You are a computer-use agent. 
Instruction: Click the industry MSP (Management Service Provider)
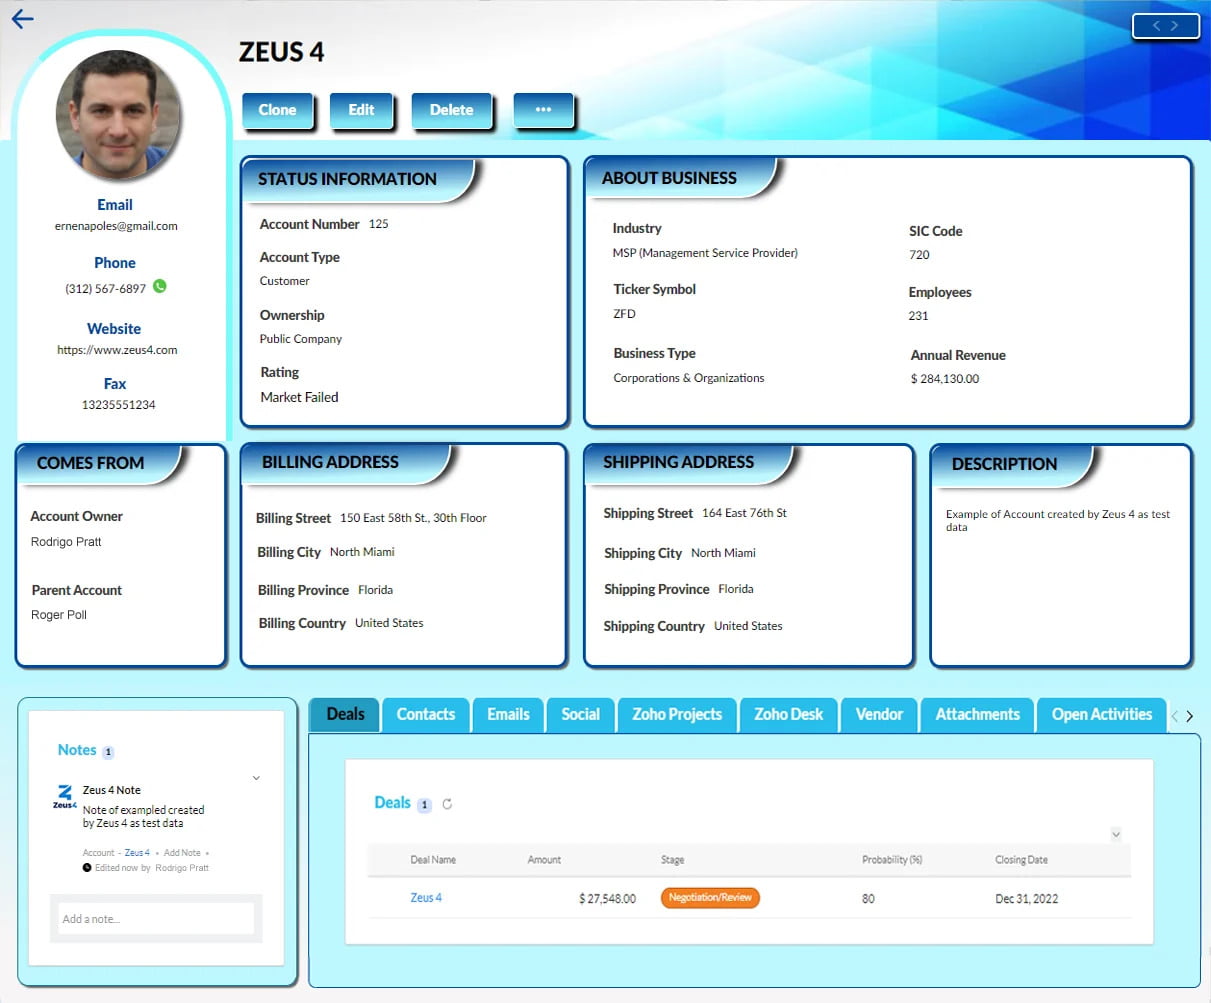(x=705, y=253)
